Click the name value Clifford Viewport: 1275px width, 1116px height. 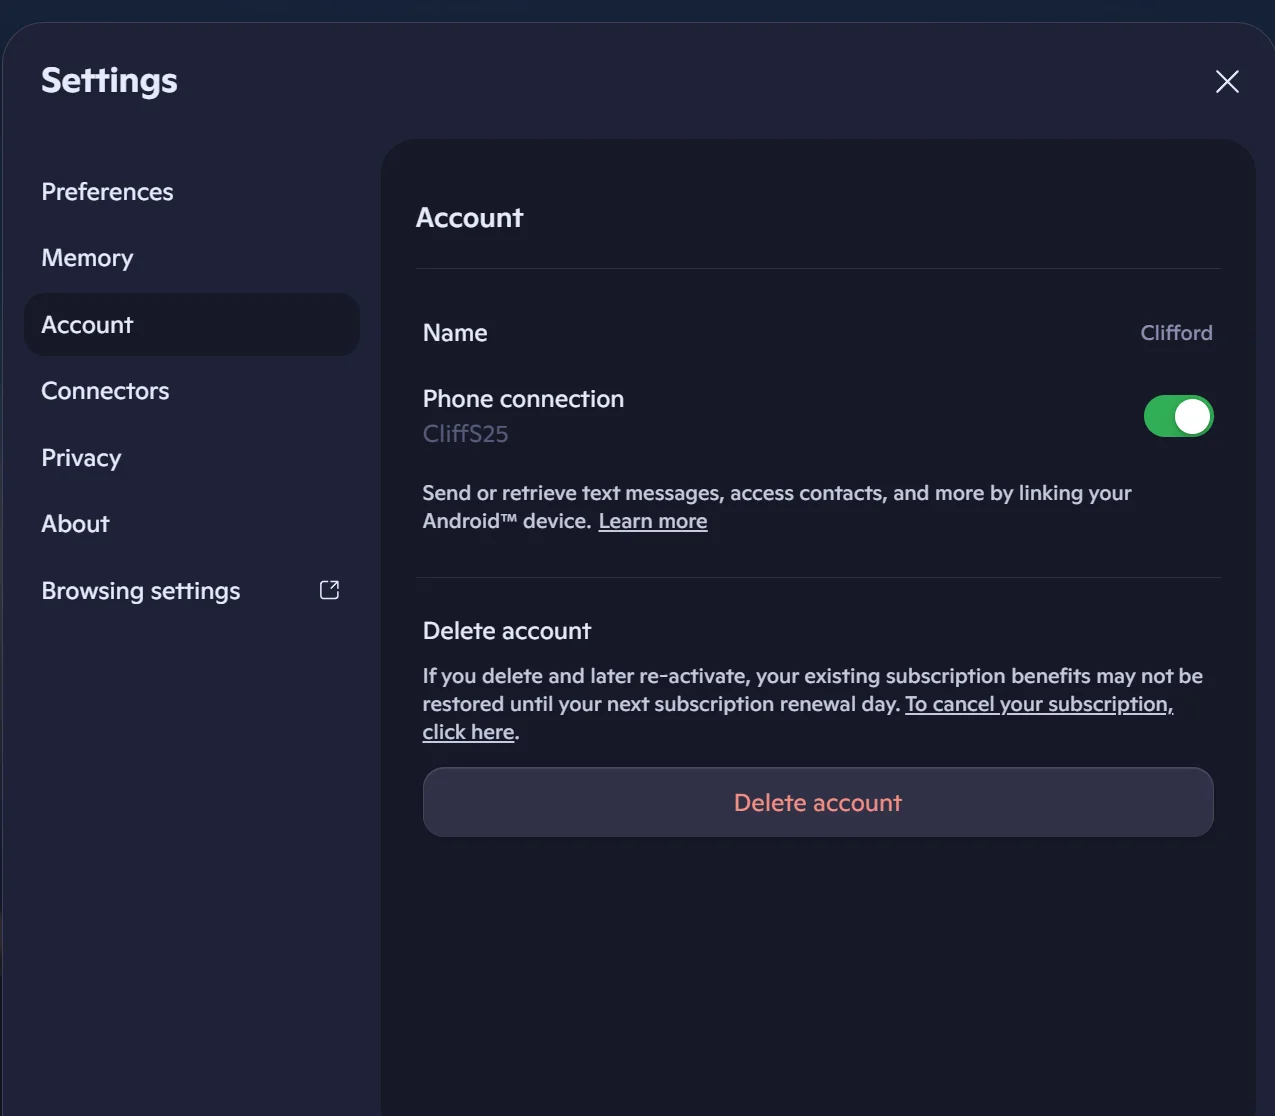pos(1176,333)
